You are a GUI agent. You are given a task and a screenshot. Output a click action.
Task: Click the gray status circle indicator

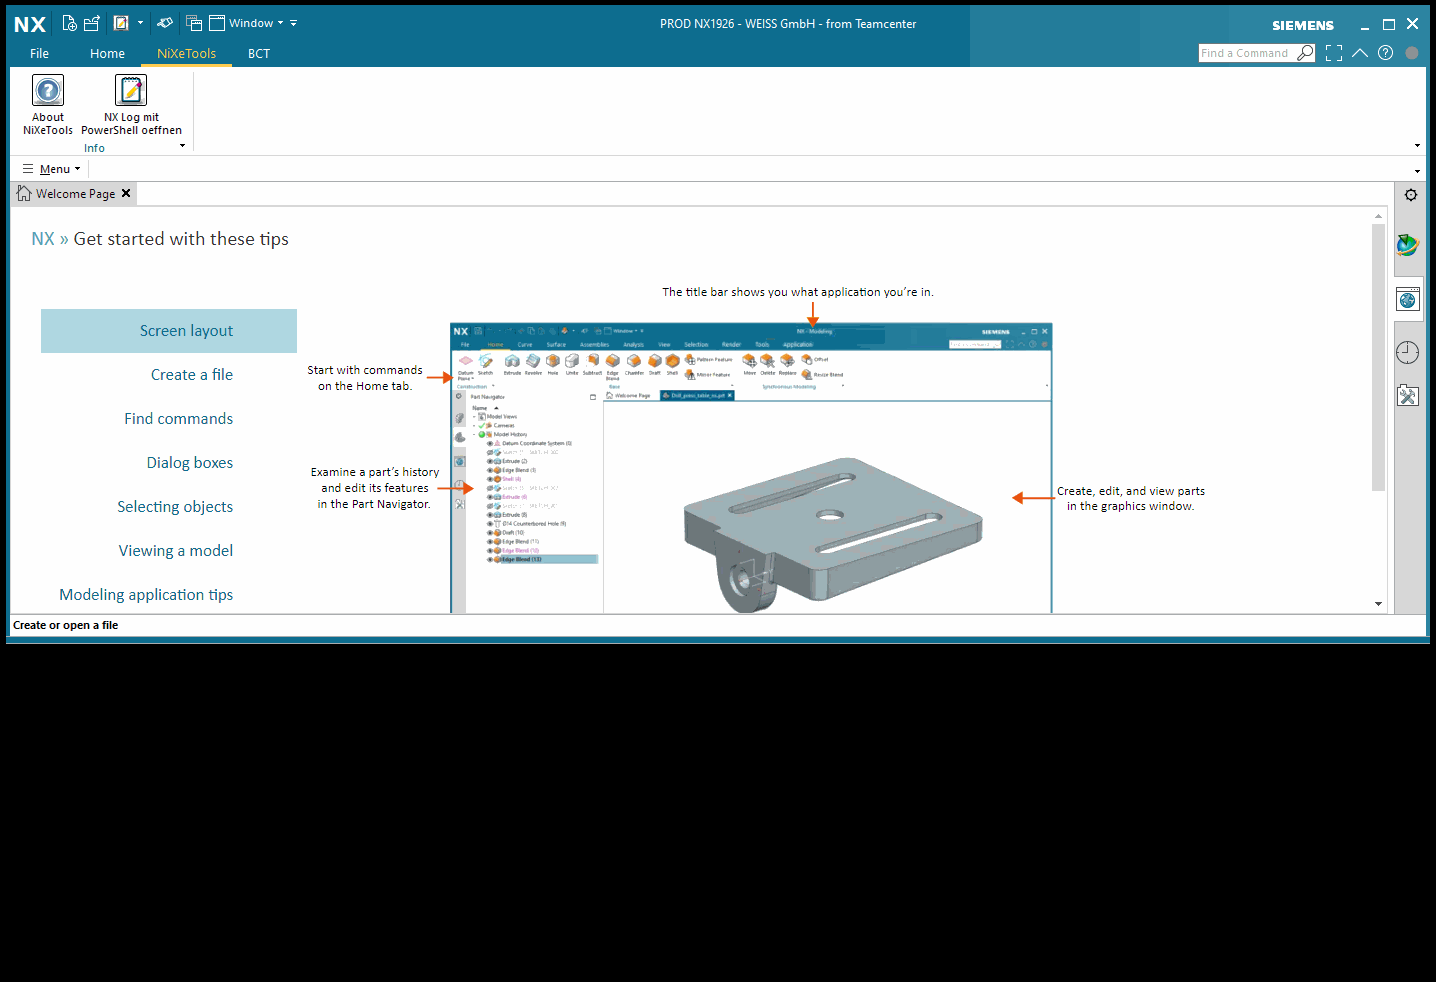1412,53
